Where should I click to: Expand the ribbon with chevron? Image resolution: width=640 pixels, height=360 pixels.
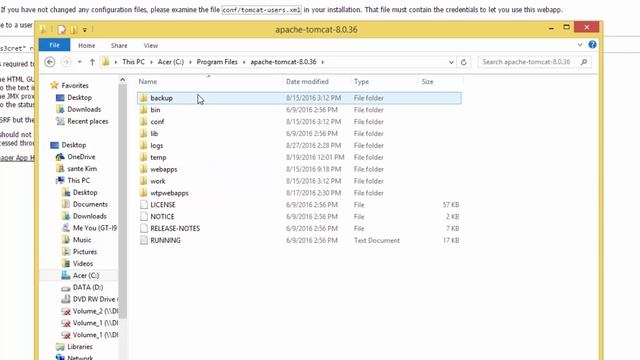click(x=580, y=45)
